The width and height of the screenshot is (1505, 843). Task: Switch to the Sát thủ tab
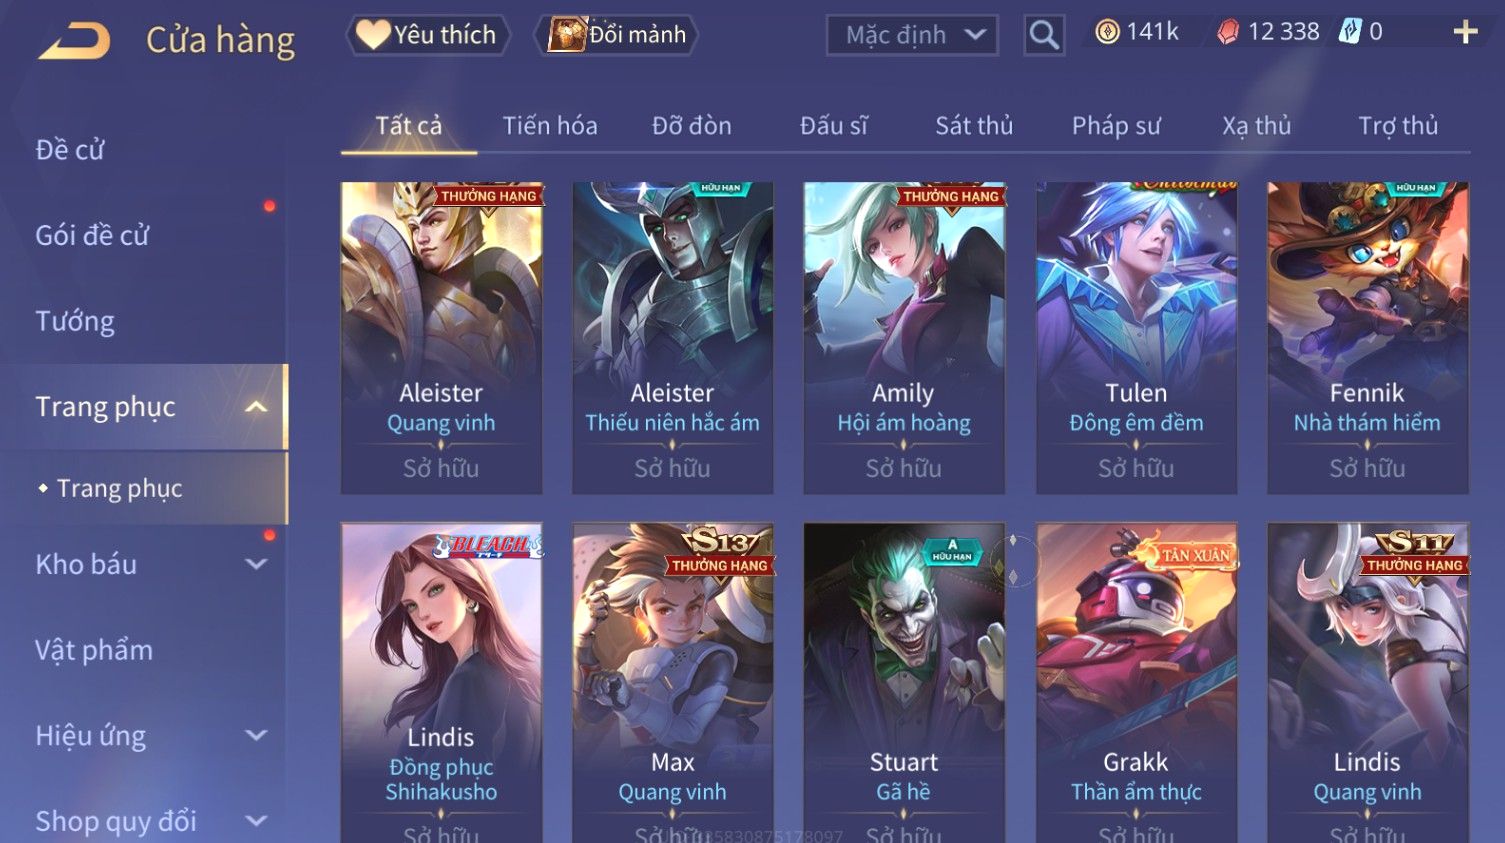(974, 126)
